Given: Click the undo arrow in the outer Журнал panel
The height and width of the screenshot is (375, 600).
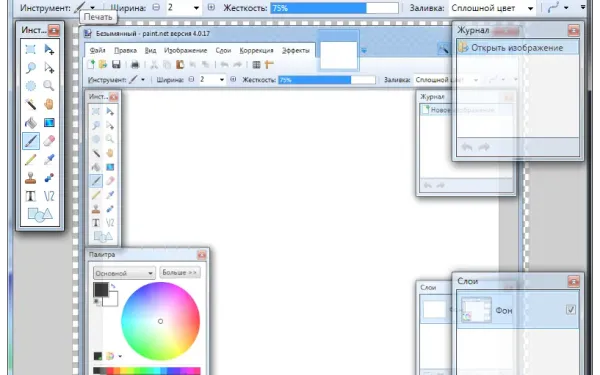Looking at the screenshot, I should pos(467,147).
